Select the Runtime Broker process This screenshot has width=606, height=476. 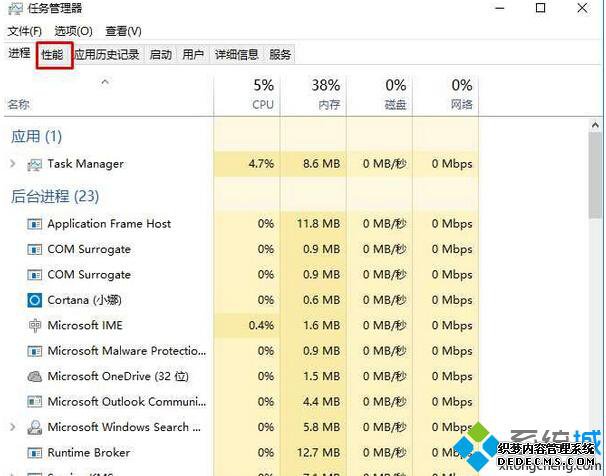[89, 453]
